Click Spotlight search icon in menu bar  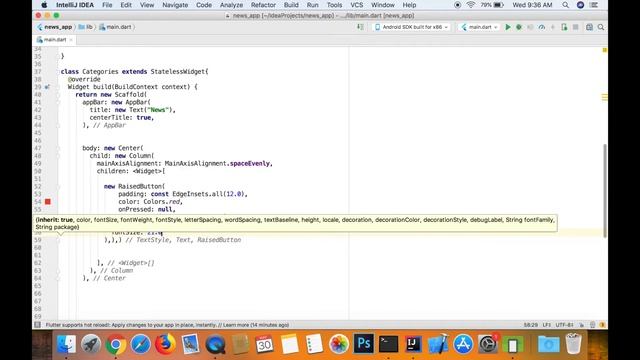tap(565, 5)
